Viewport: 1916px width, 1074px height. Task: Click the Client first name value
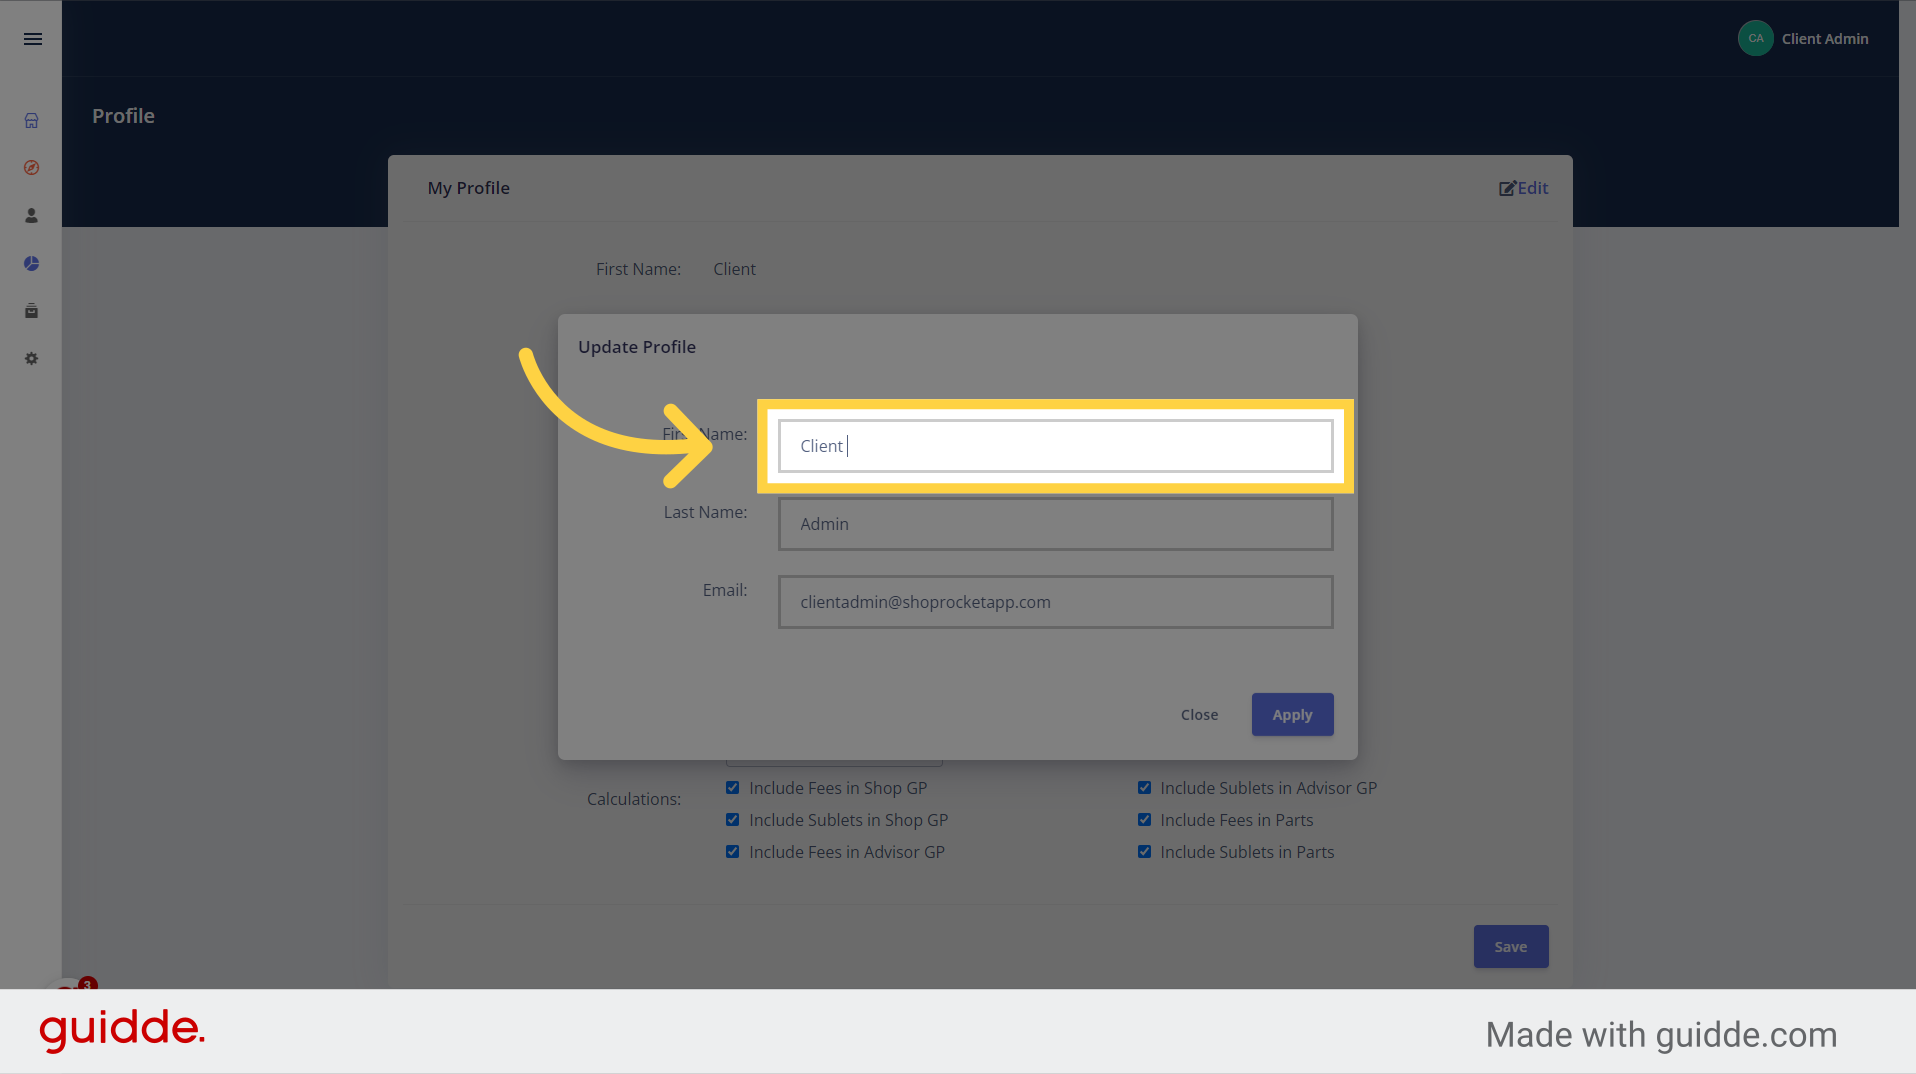click(735, 269)
